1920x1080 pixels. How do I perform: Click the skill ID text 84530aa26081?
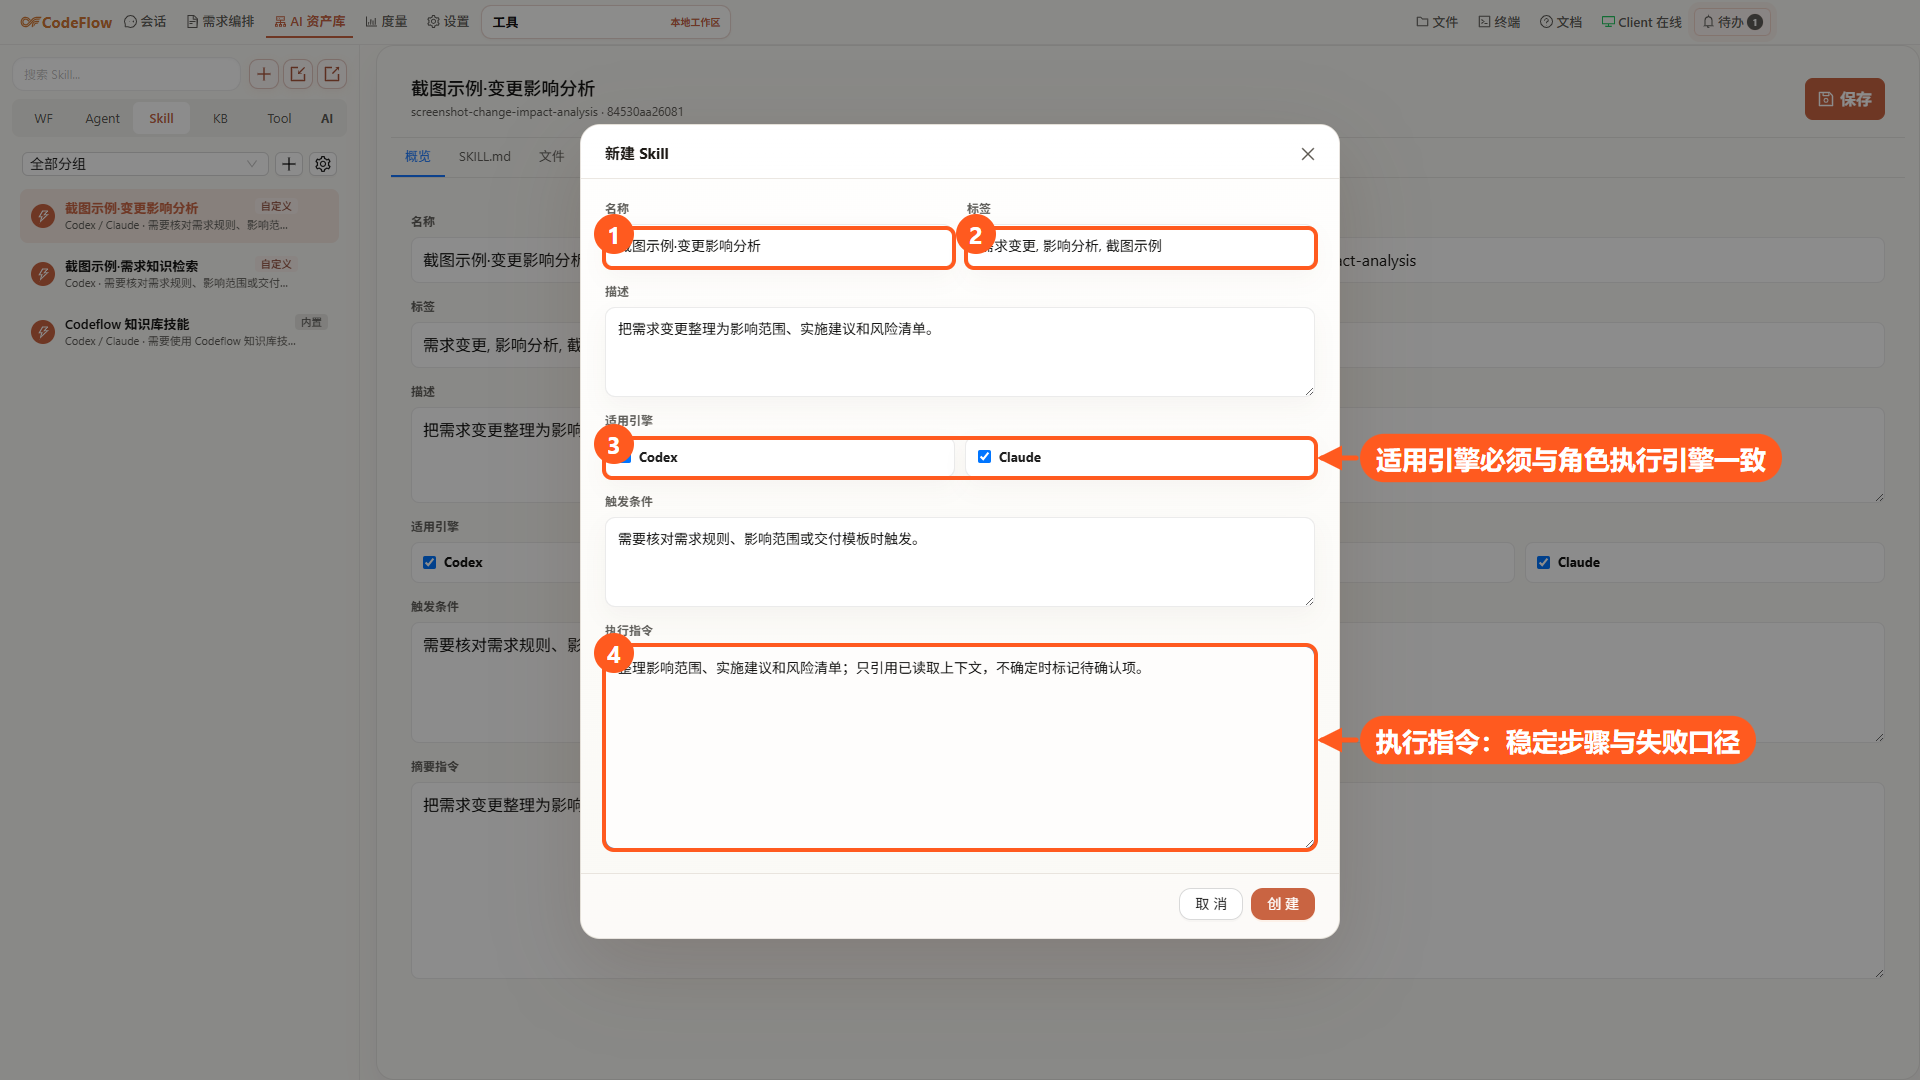[x=645, y=112]
